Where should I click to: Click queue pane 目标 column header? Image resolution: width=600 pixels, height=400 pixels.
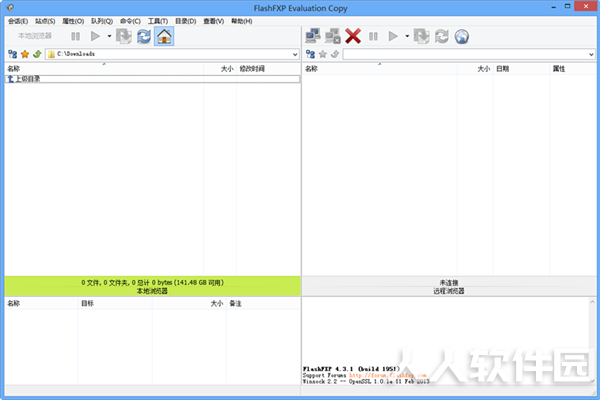(x=115, y=303)
